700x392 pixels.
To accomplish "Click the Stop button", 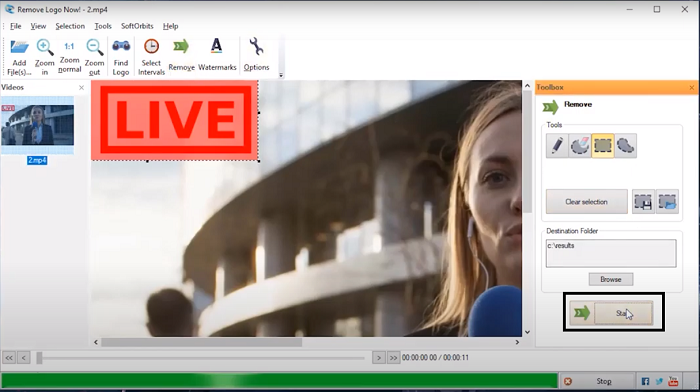I will pos(596,381).
